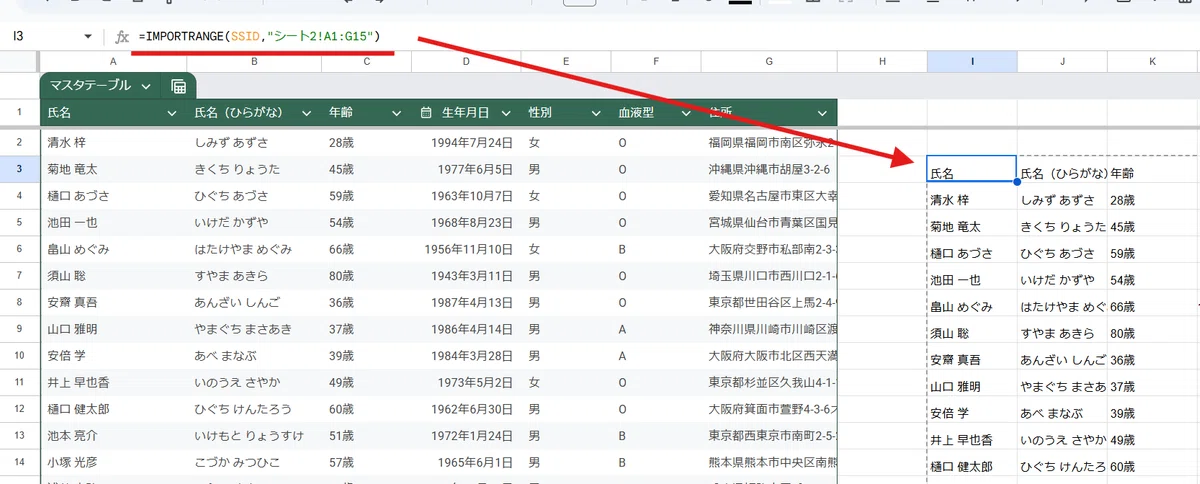This screenshot has width=1200, height=484.
Task: Click the fx function icon
Action: click(122, 36)
